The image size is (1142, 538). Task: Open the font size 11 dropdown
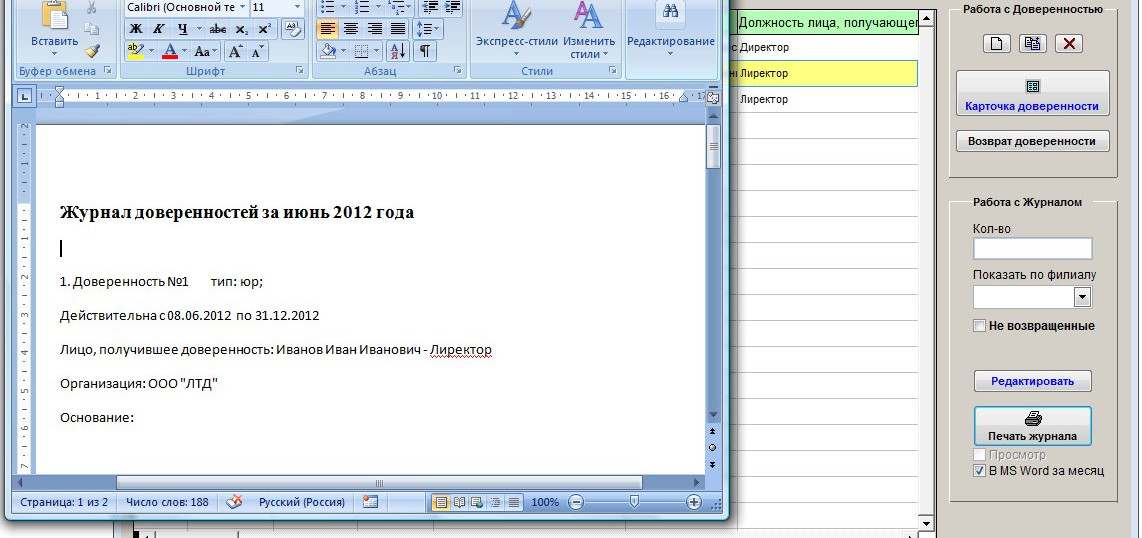pyautogui.click(x=297, y=7)
